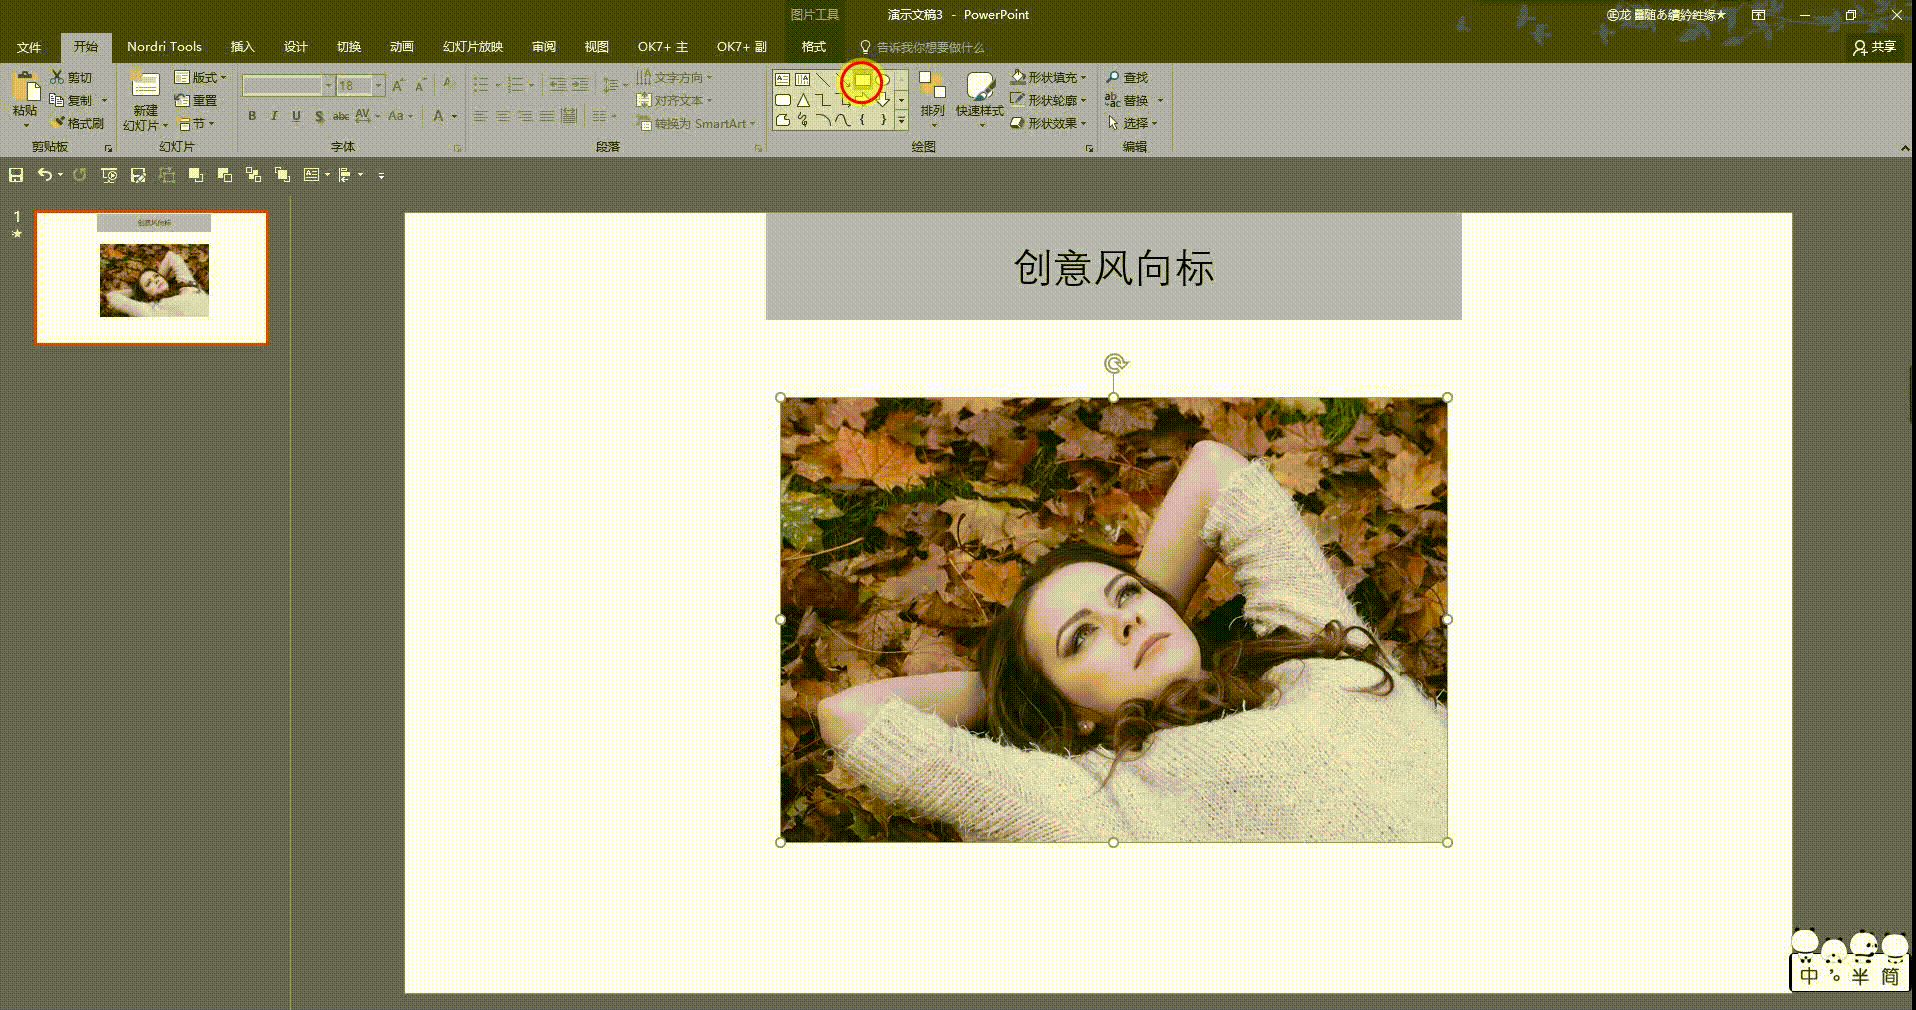Toggle Italic formatting
The image size is (1916, 1010).
point(274,116)
